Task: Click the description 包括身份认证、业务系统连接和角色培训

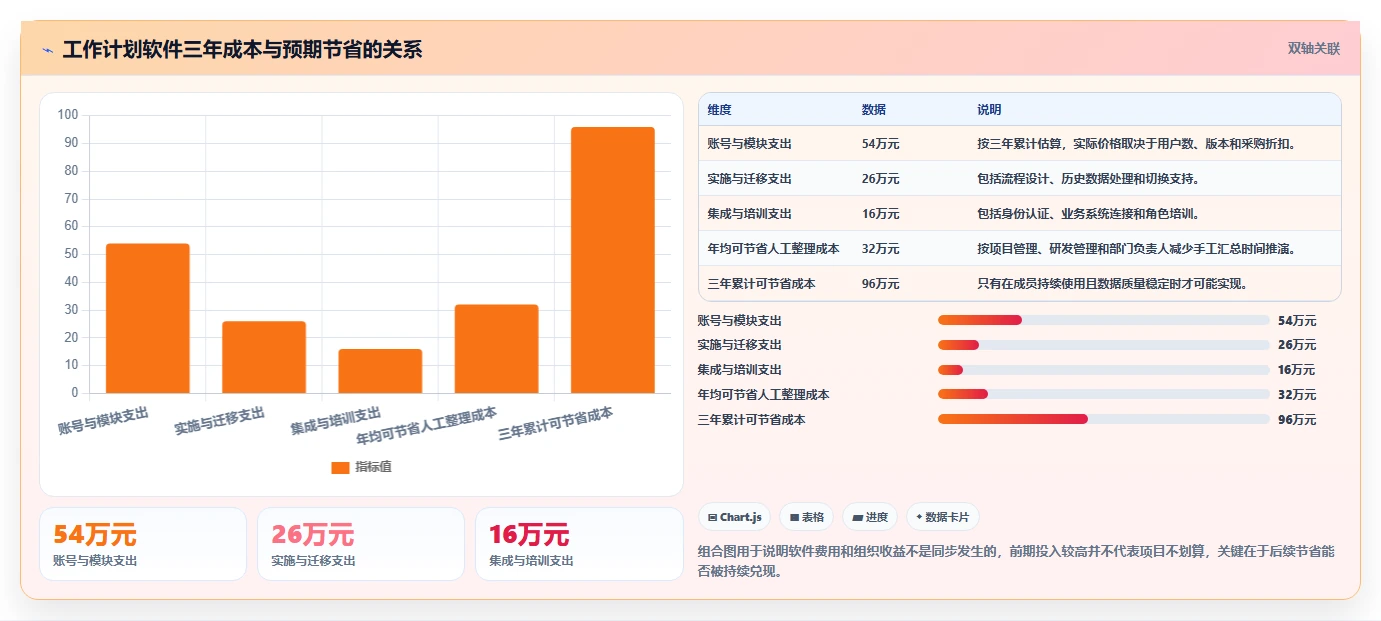Action: pyautogui.click(x=1088, y=214)
